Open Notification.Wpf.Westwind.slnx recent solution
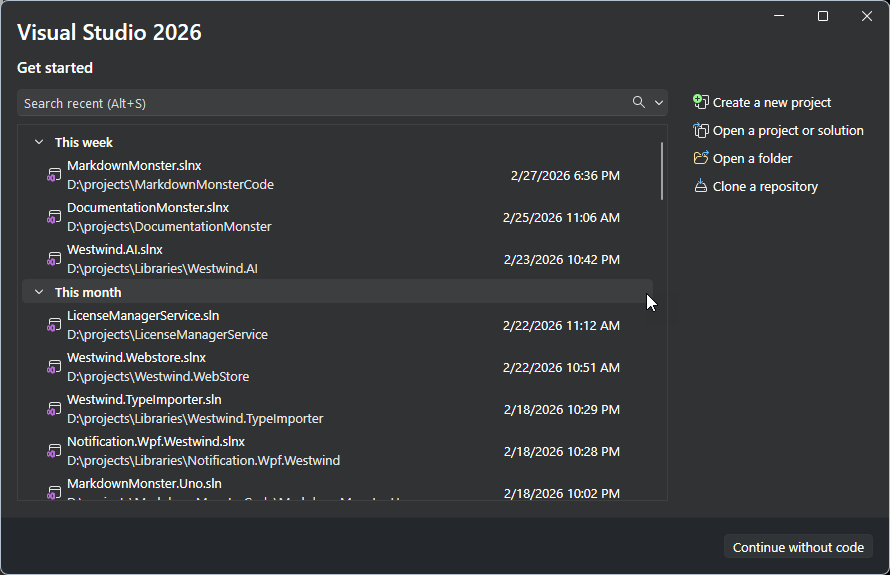Screen dimensions: 890x575 (338, 451)
